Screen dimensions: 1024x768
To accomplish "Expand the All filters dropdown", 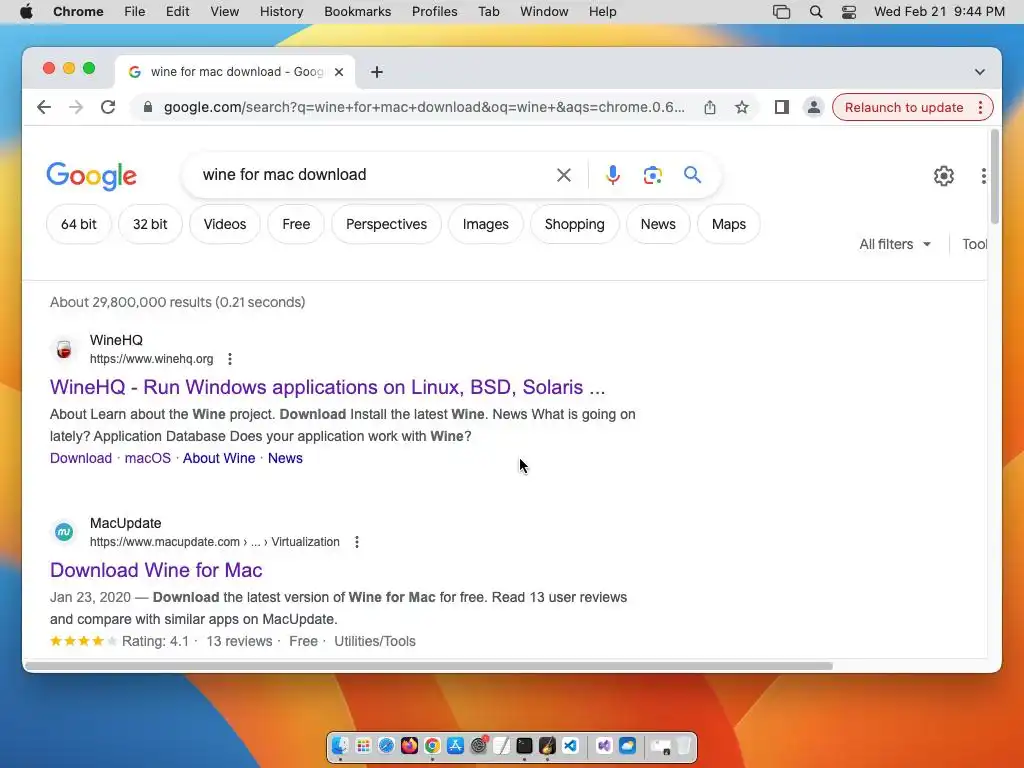I will pos(895,244).
